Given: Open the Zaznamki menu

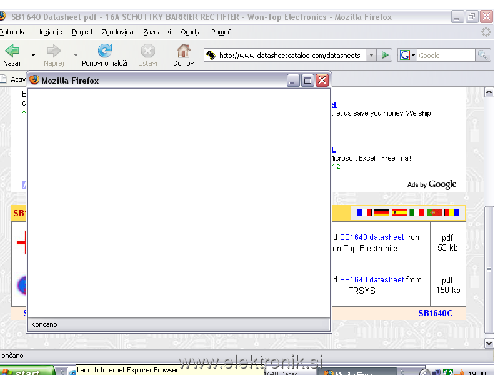Looking at the screenshot, I should pos(157,32).
